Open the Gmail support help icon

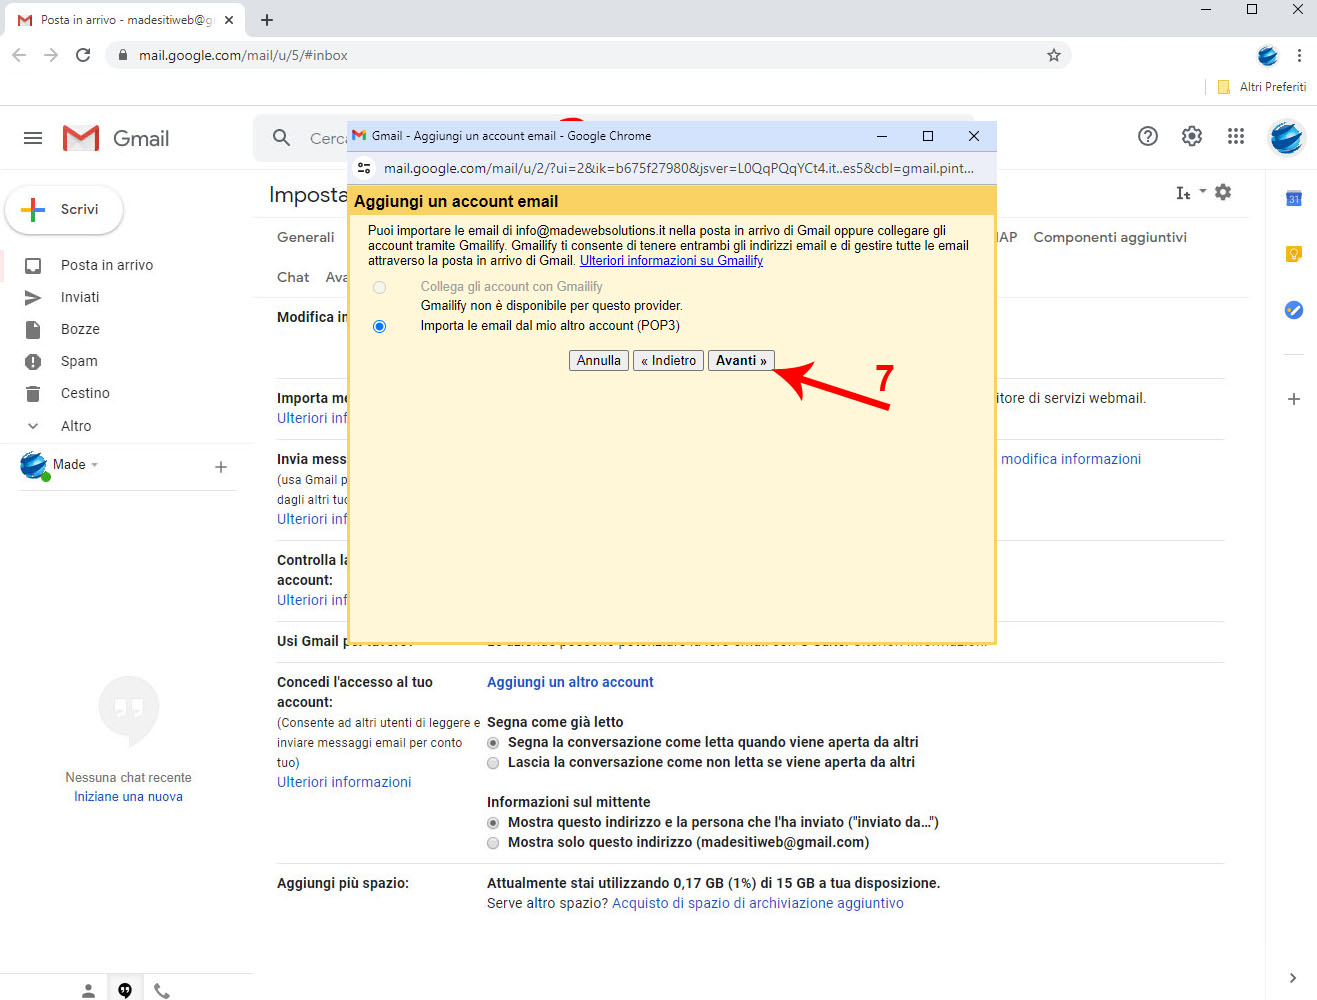tap(1148, 136)
